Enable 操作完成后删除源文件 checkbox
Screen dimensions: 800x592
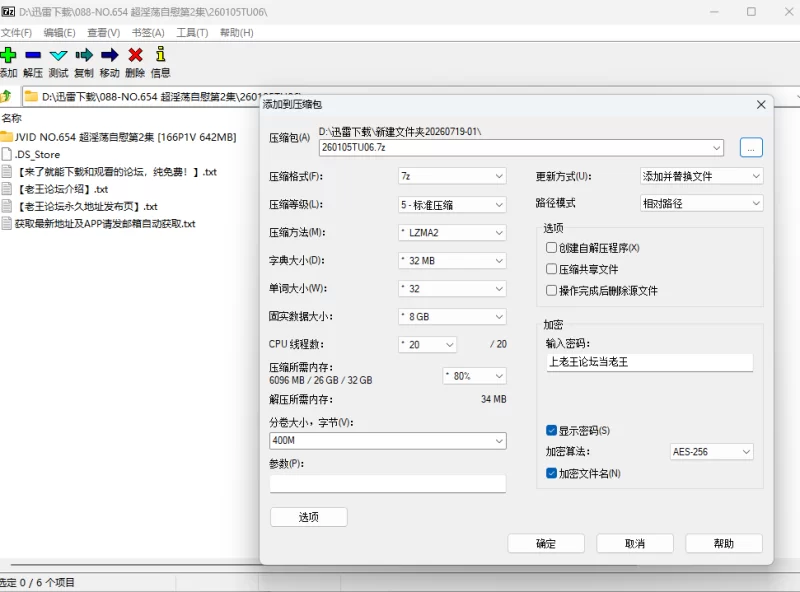pos(551,290)
